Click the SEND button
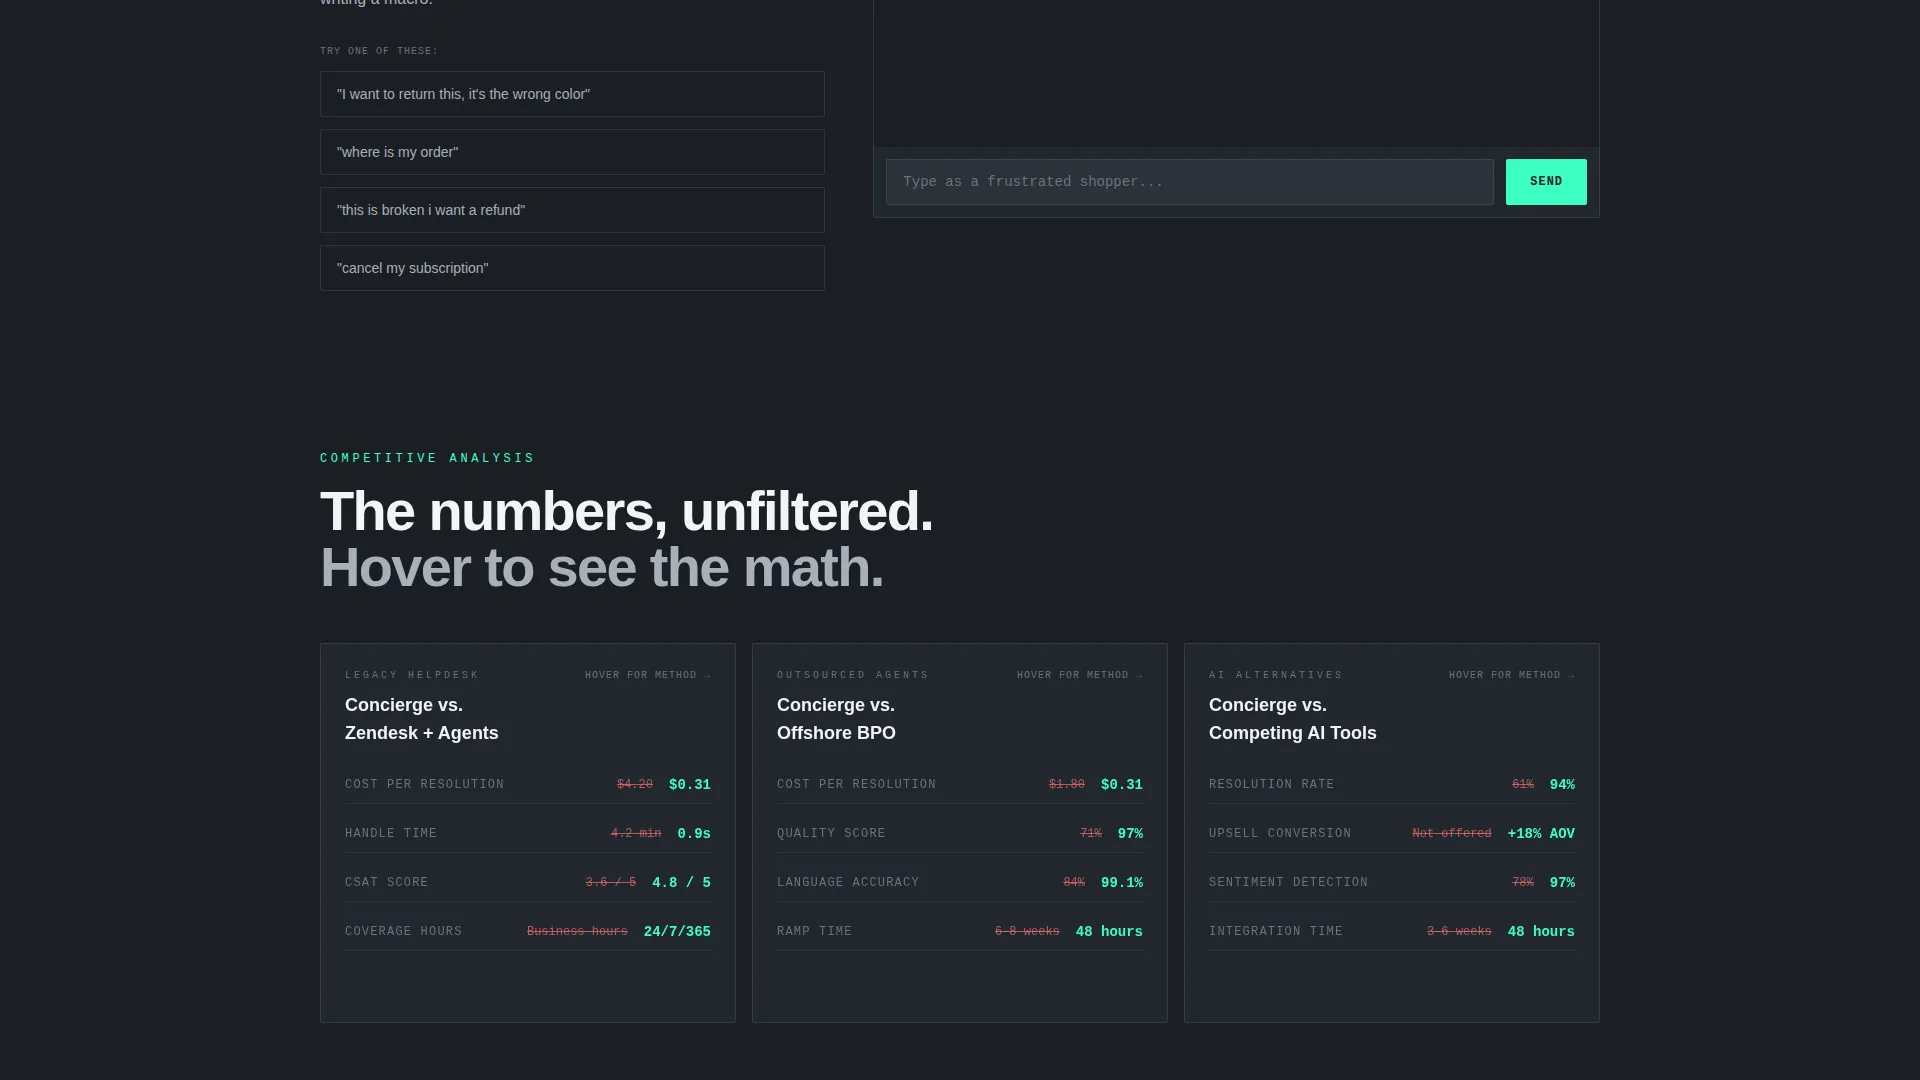 point(1546,182)
